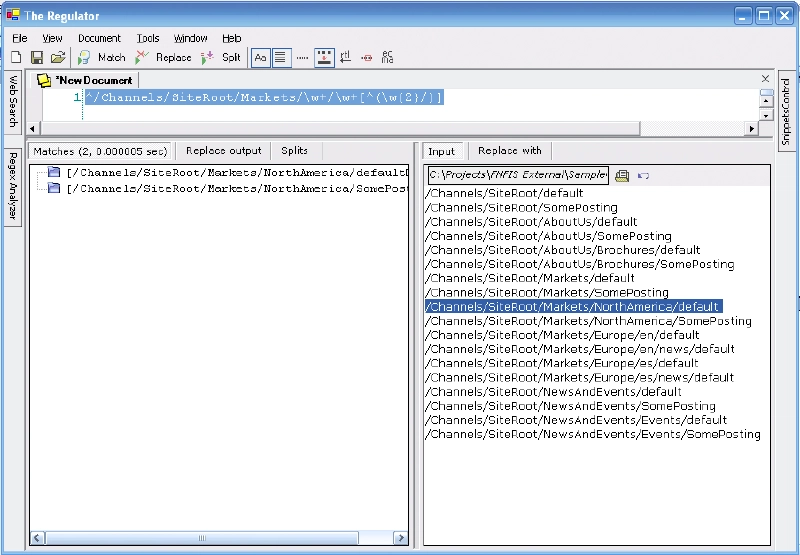This screenshot has width=800, height=555.
Task: Switch to the Replace with tab
Action: coord(509,151)
